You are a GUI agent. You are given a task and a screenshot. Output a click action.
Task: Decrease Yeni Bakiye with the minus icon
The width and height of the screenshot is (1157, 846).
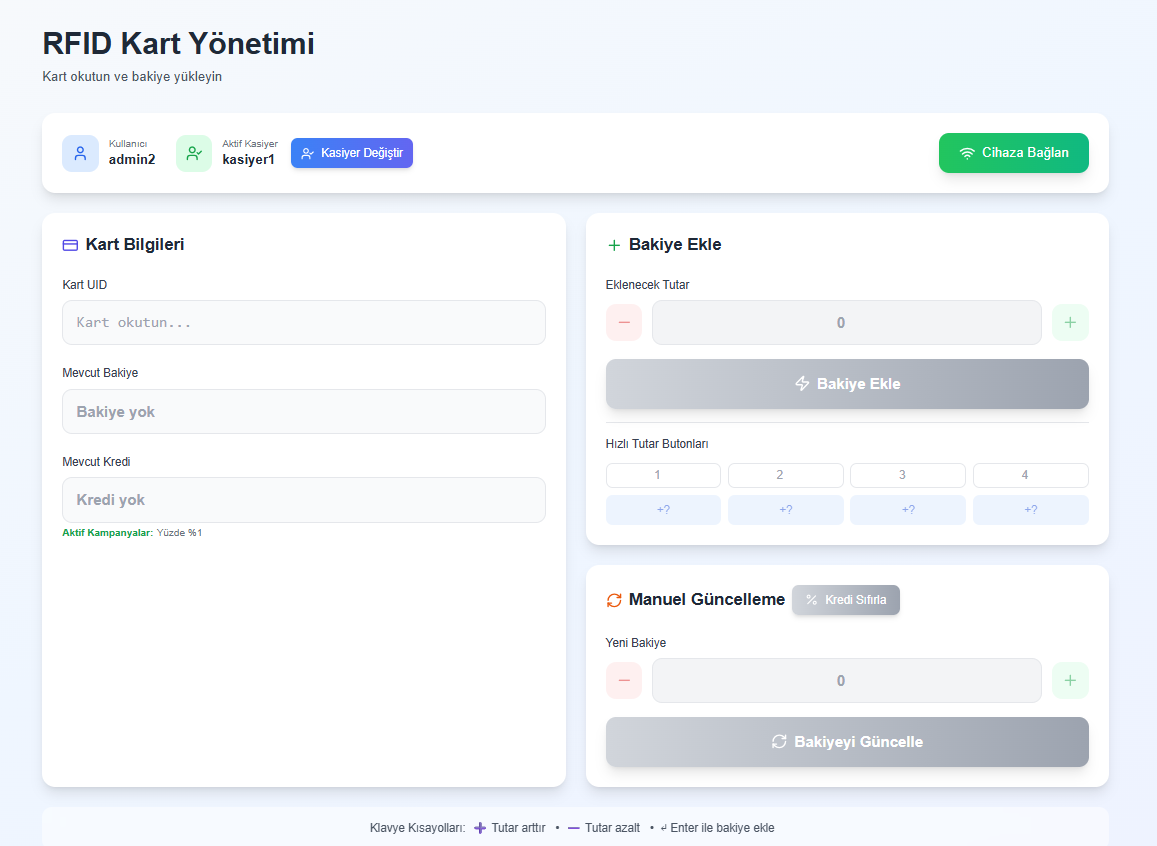click(624, 680)
